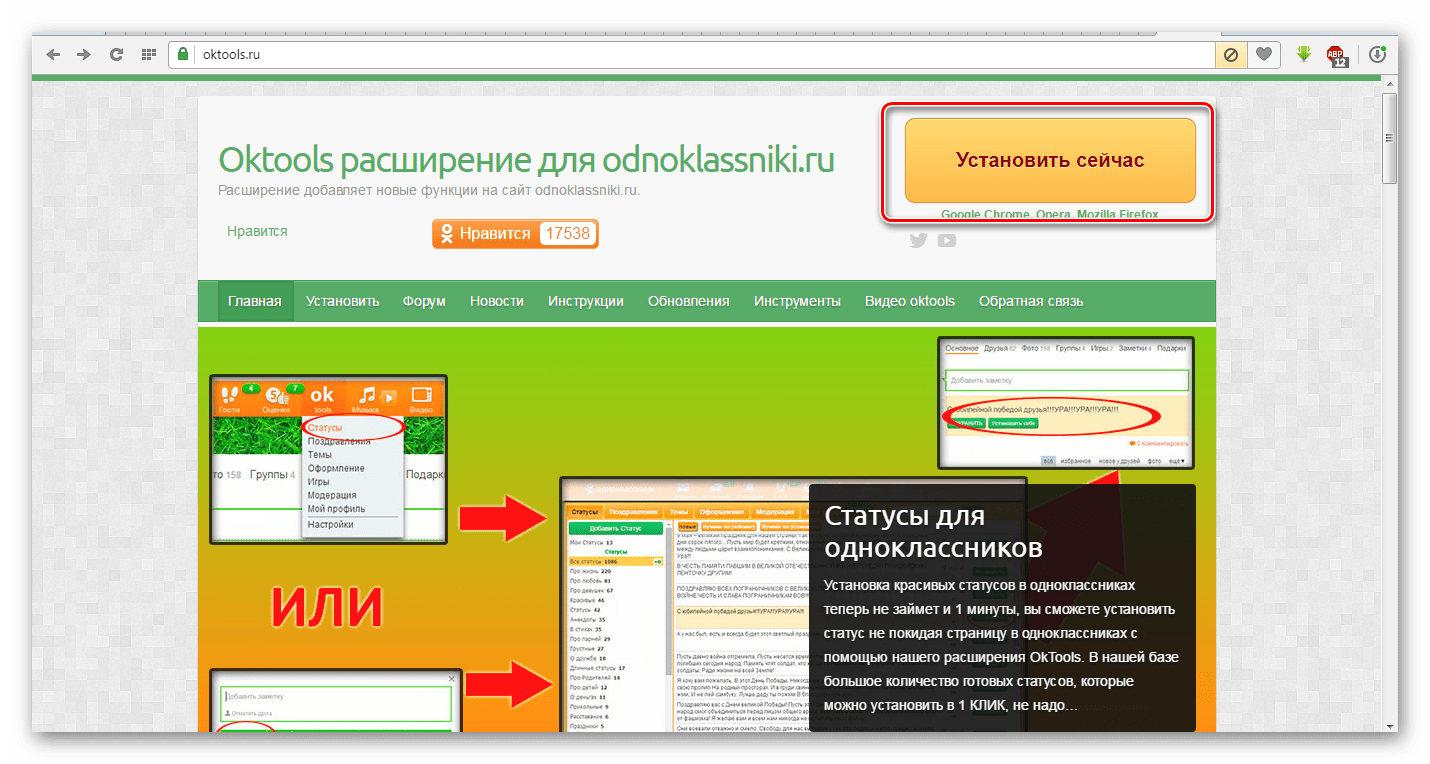Open the Видео oktools menu item
Viewport: 1430px width, 764px height.
[910, 301]
